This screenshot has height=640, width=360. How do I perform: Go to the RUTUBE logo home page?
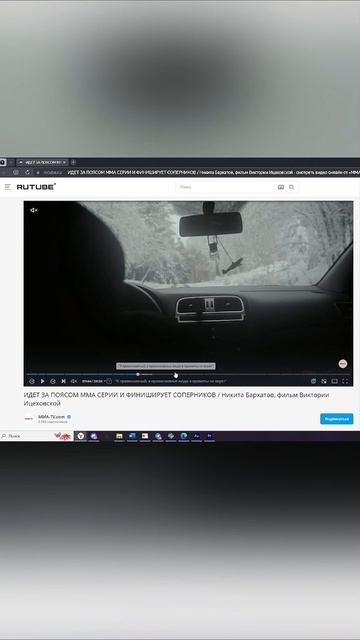(x=36, y=187)
